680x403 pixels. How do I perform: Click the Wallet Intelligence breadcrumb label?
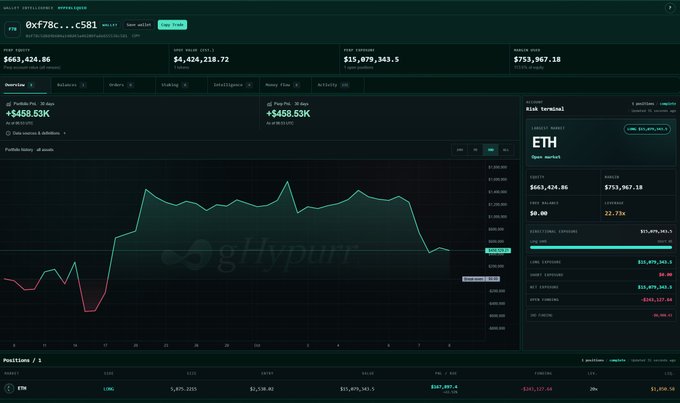tap(28, 8)
